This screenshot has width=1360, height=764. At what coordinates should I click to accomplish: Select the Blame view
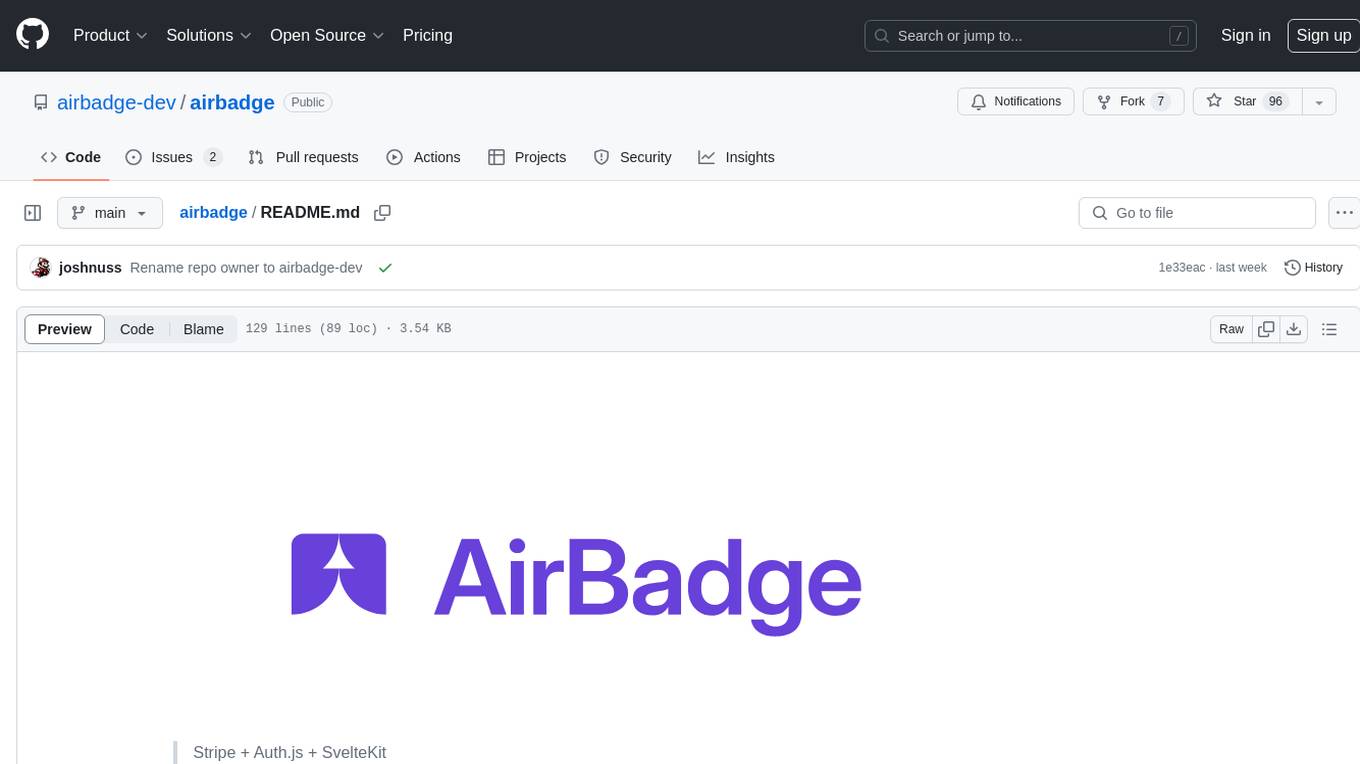pyautogui.click(x=203, y=329)
